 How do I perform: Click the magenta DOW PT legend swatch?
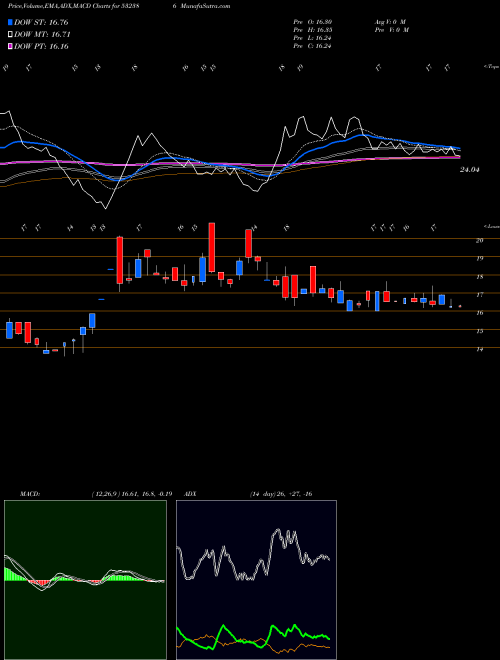pyautogui.click(x=10, y=46)
